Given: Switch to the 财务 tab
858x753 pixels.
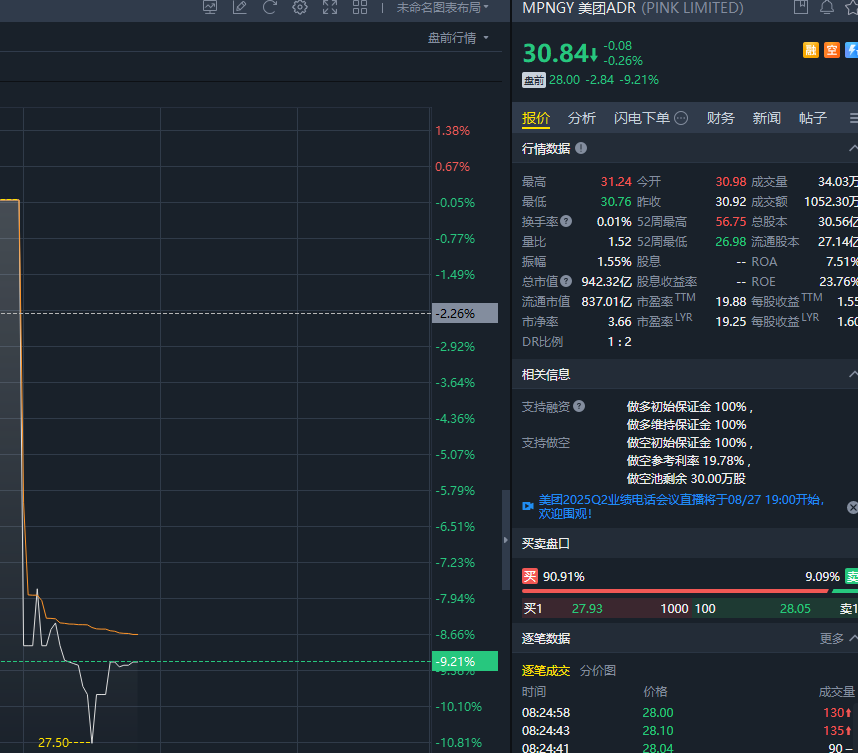Looking at the screenshot, I should point(720,118).
